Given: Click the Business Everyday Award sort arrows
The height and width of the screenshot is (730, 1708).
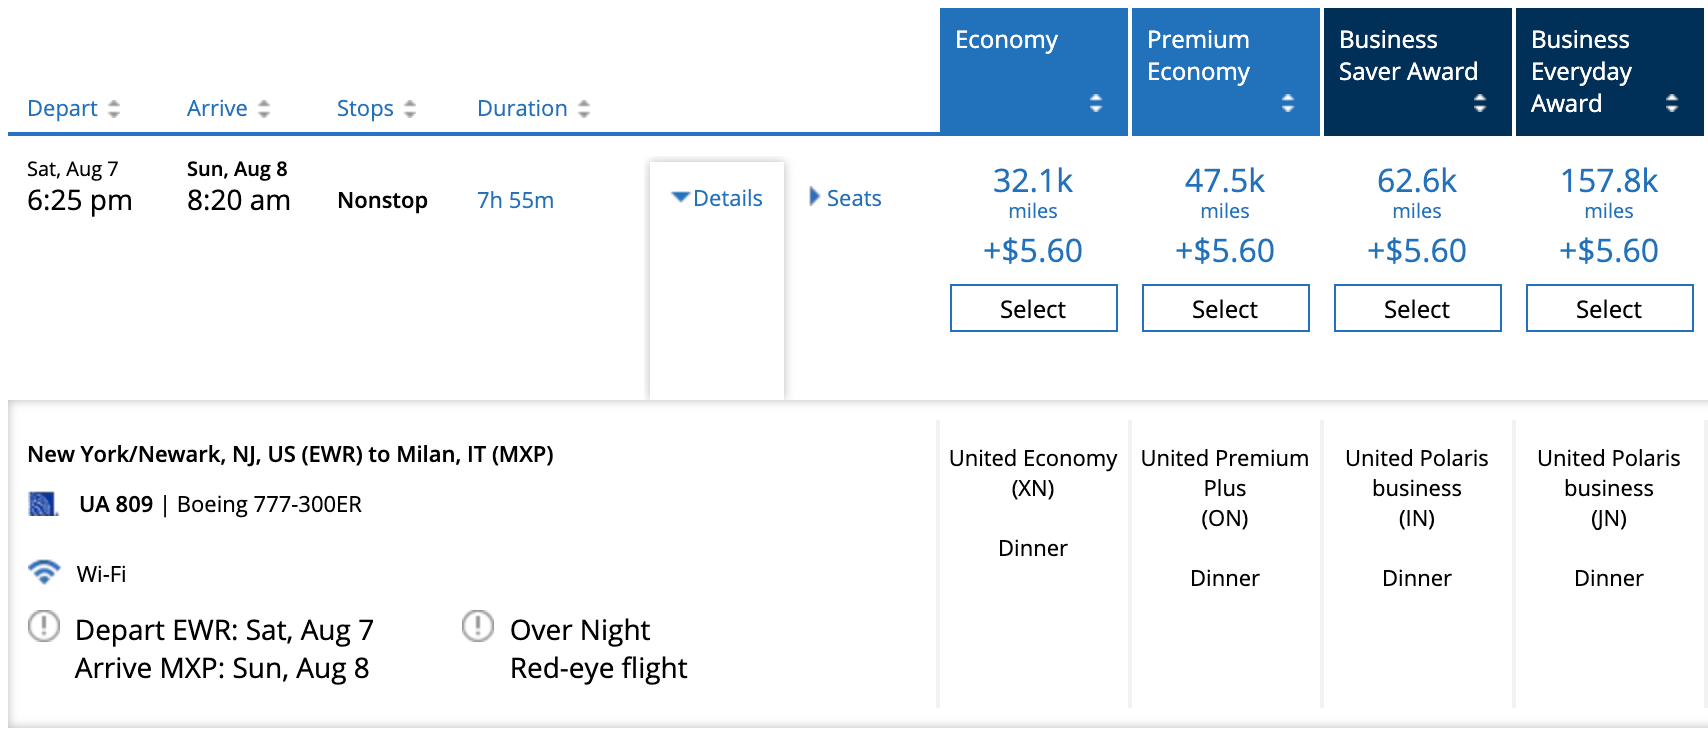Looking at the screenshot, I should click(x=1671, y=101).
